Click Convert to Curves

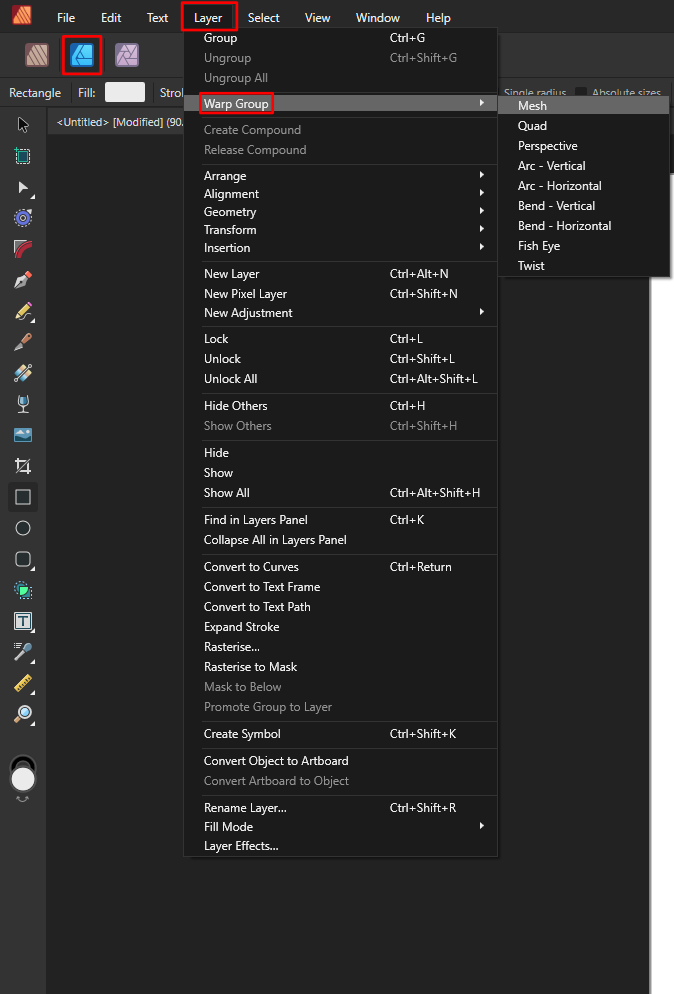coord(250,566)
